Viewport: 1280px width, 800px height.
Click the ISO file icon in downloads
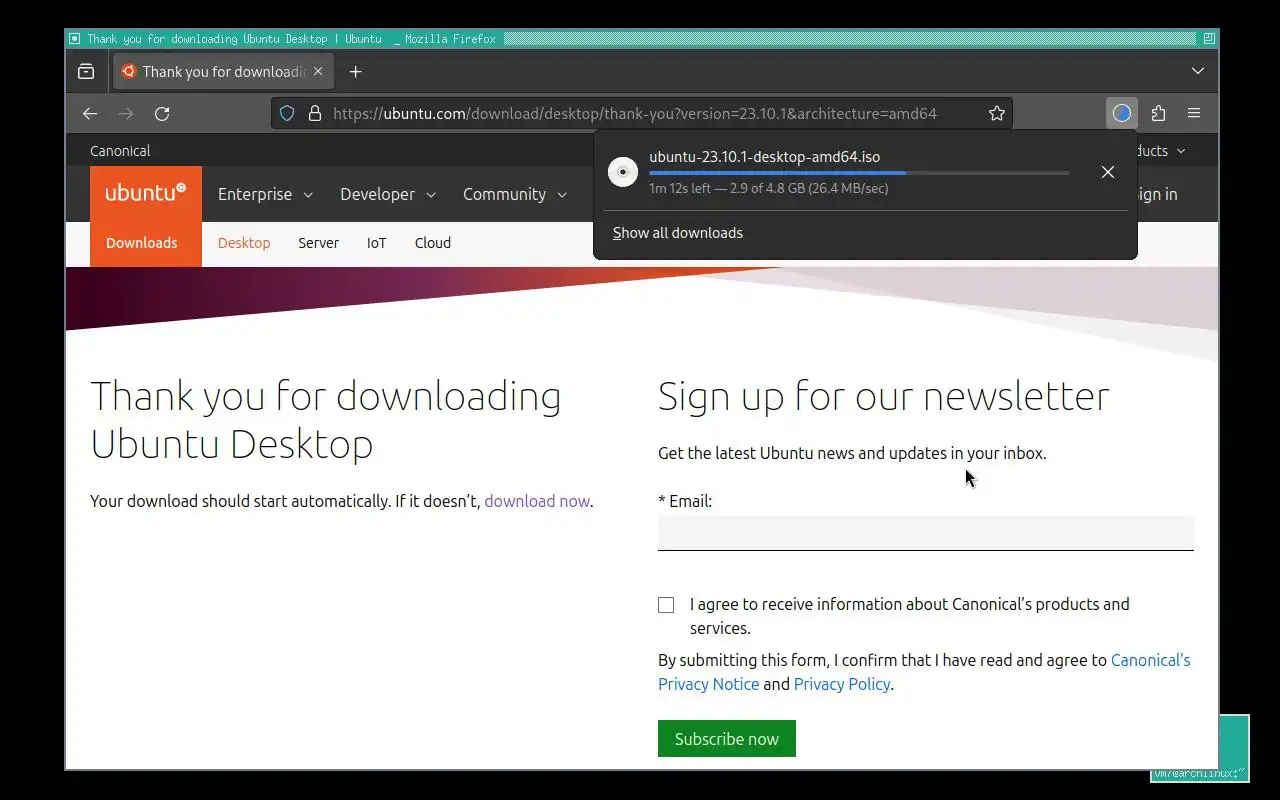pyautogui.click(x=623, y=172)
